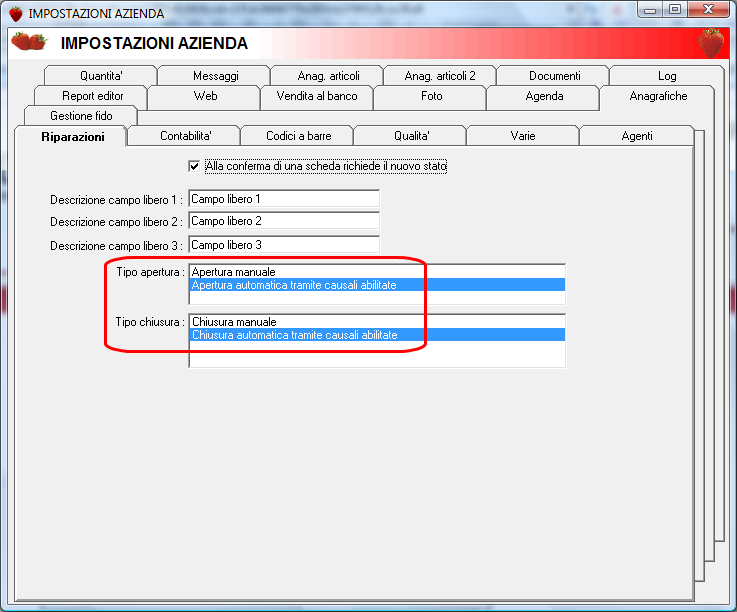Screen dimensions: 737x612
Task: Switch to the Messaggi tab
Action: pos(215,76)
